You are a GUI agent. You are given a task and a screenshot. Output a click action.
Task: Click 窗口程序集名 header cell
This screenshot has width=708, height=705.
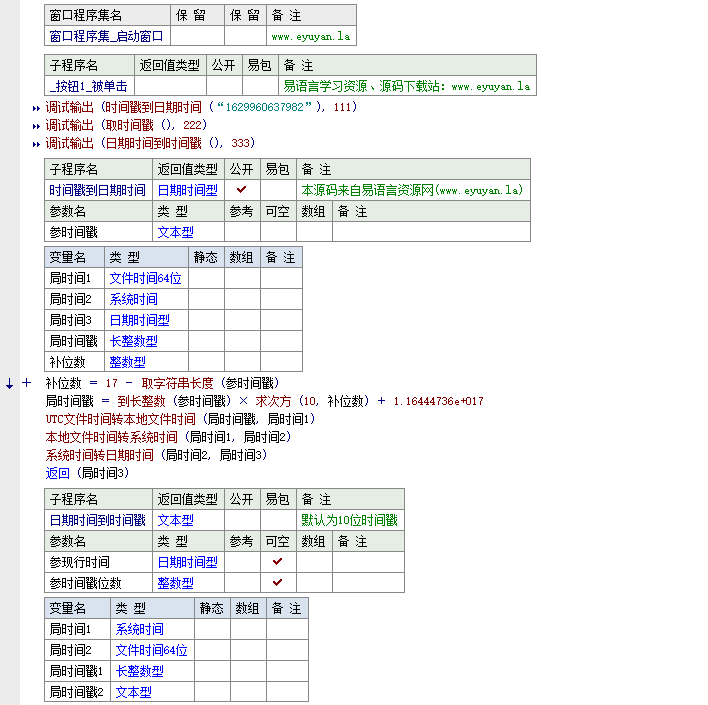click(107, 15)
